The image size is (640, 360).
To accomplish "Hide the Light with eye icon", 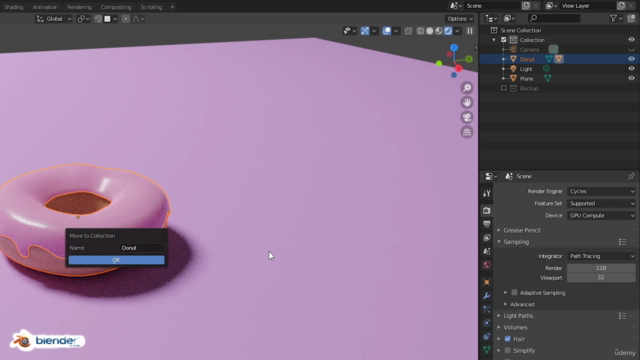I will [631, 69].
